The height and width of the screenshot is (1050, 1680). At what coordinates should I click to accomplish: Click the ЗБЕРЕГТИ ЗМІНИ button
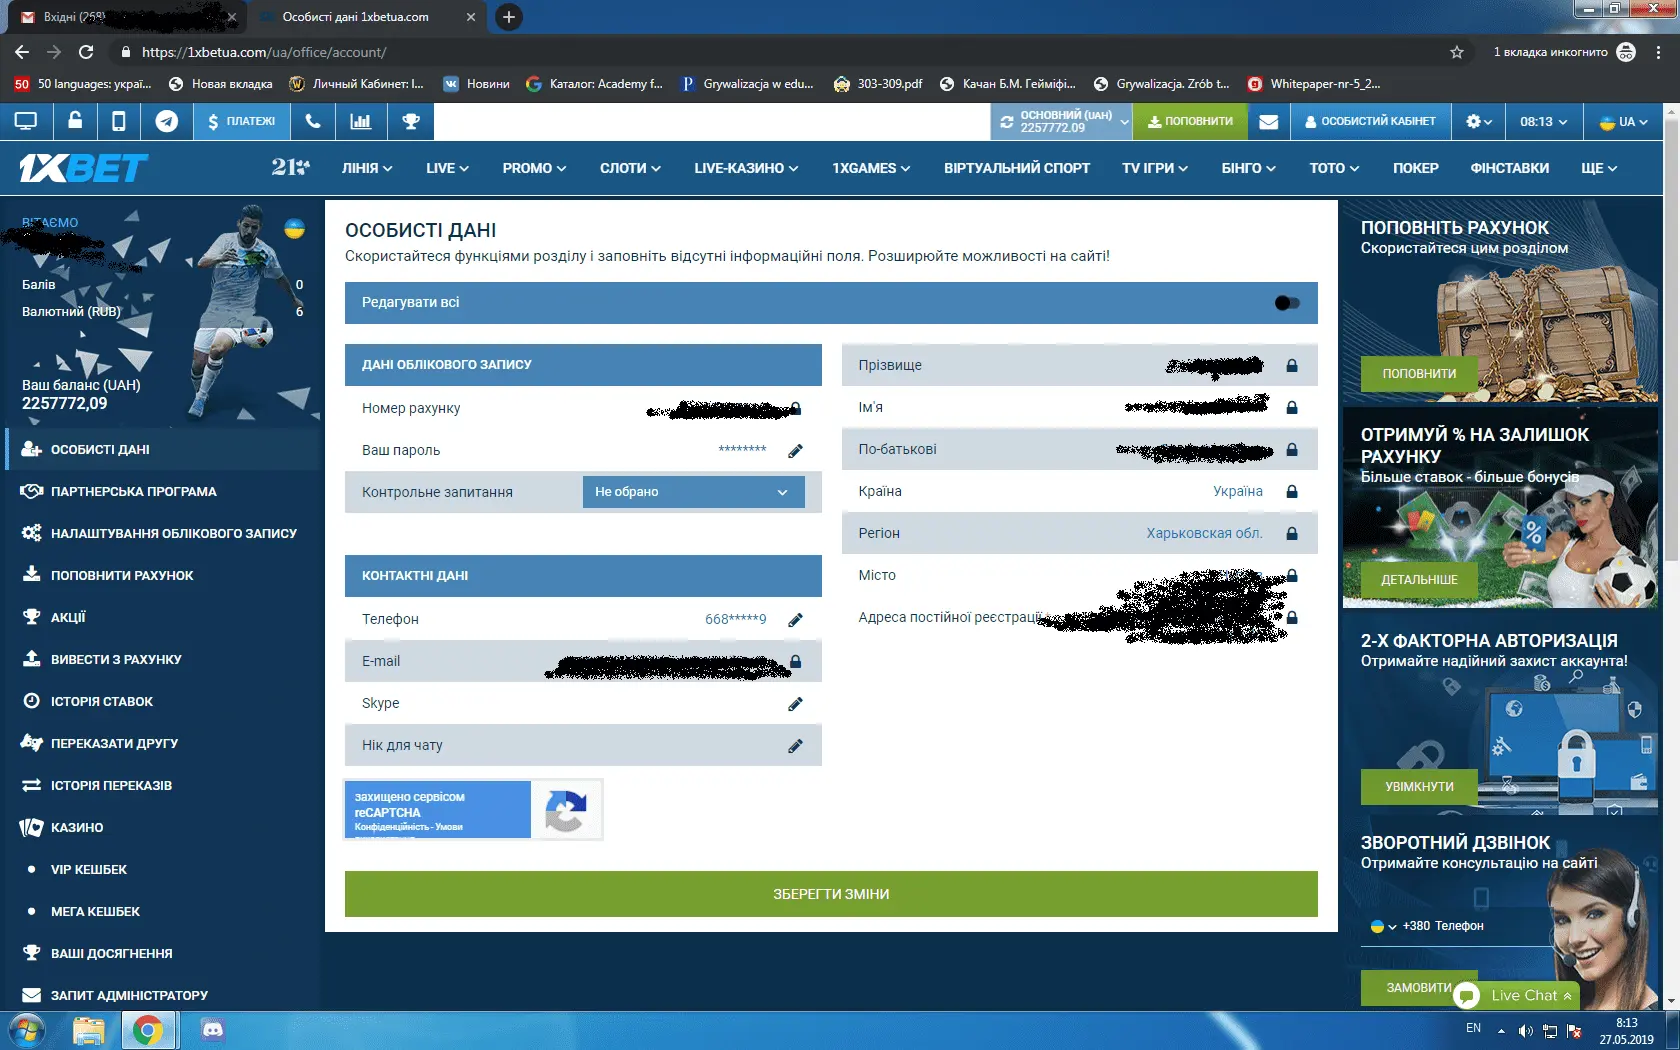(830, 894)
